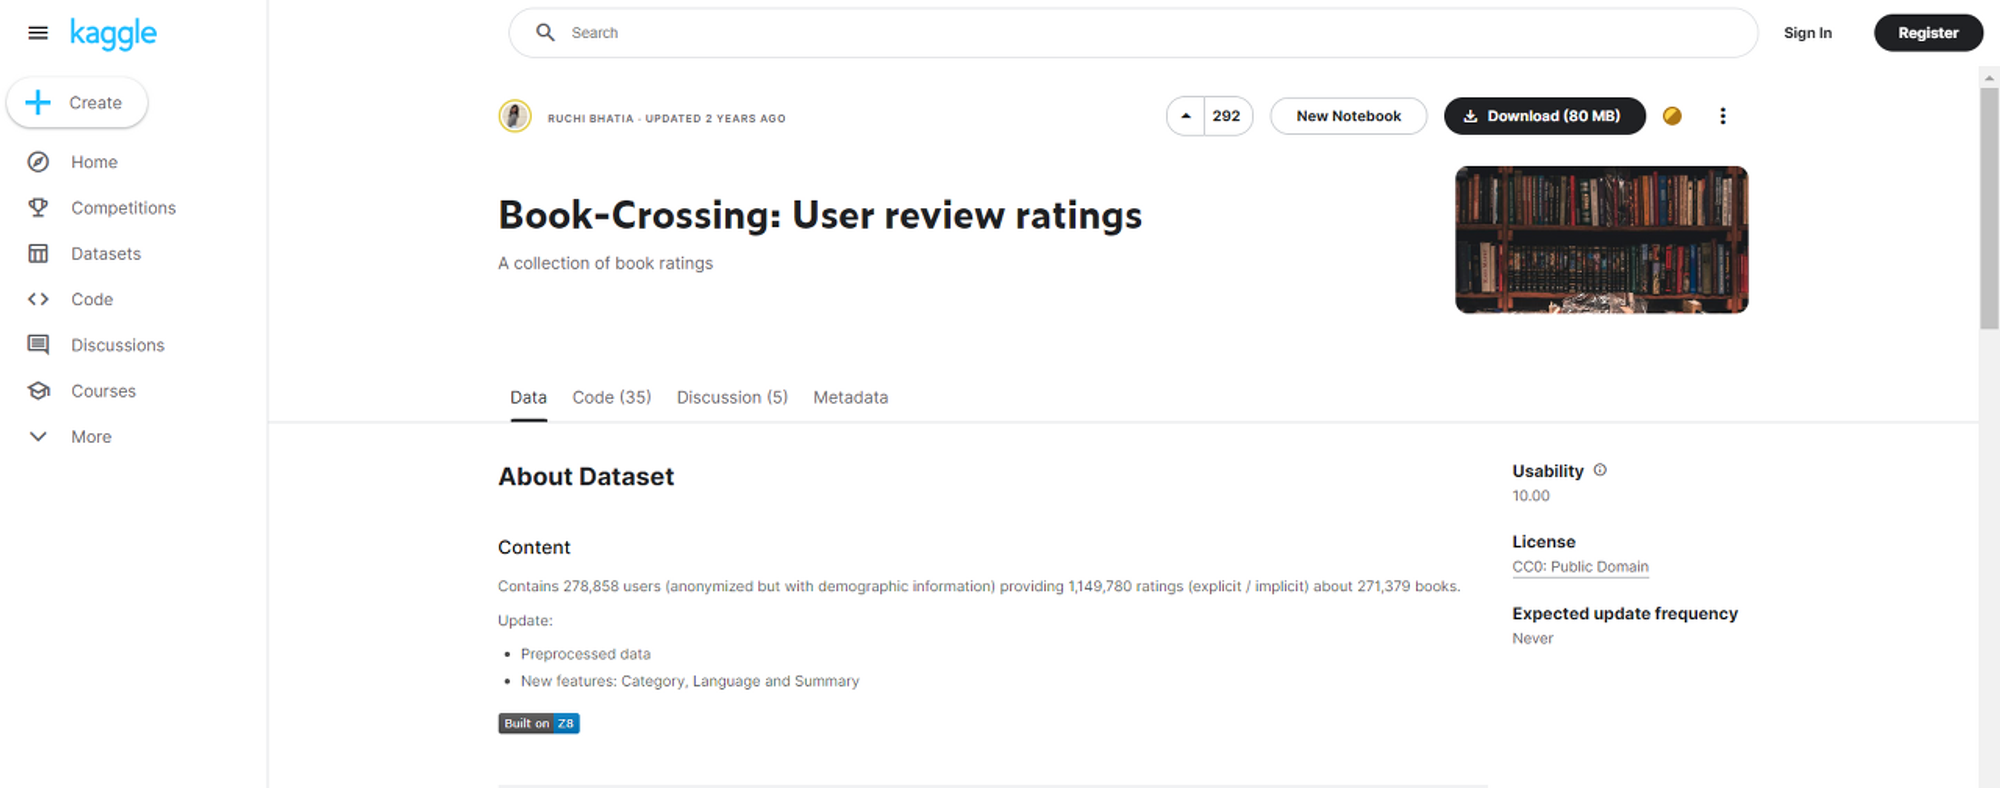Click the gold medal icon
The image size is (2000, 788).
point(1672,116)
